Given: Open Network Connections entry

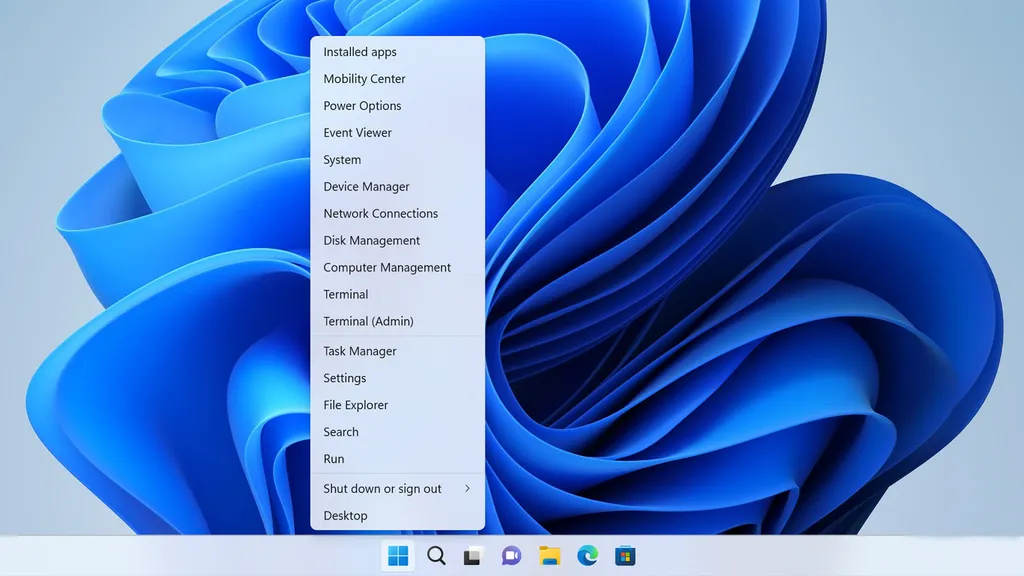Looking at the screenshot, I should coord(397,214).
